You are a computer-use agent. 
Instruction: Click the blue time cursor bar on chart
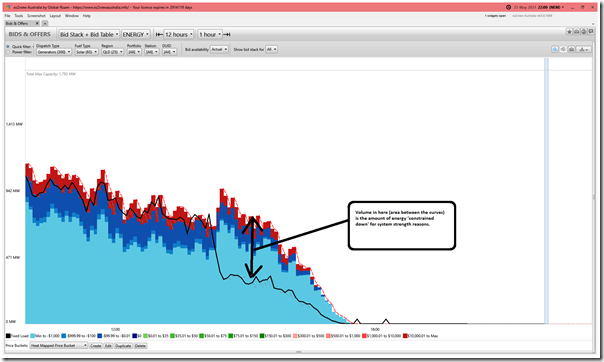[546, 191]
